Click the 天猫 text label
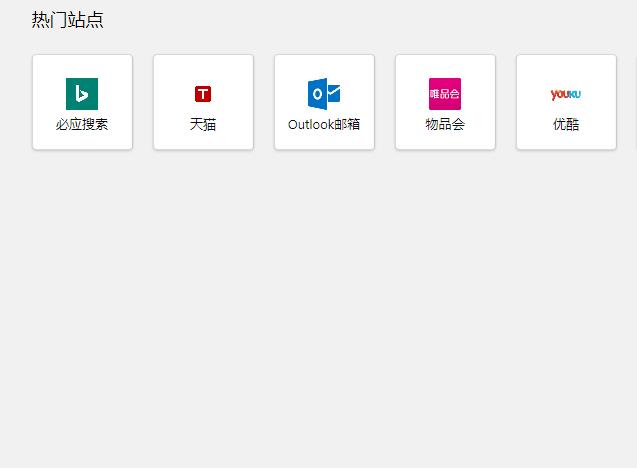This screenshot has width=637, height=468. point(203,125)
